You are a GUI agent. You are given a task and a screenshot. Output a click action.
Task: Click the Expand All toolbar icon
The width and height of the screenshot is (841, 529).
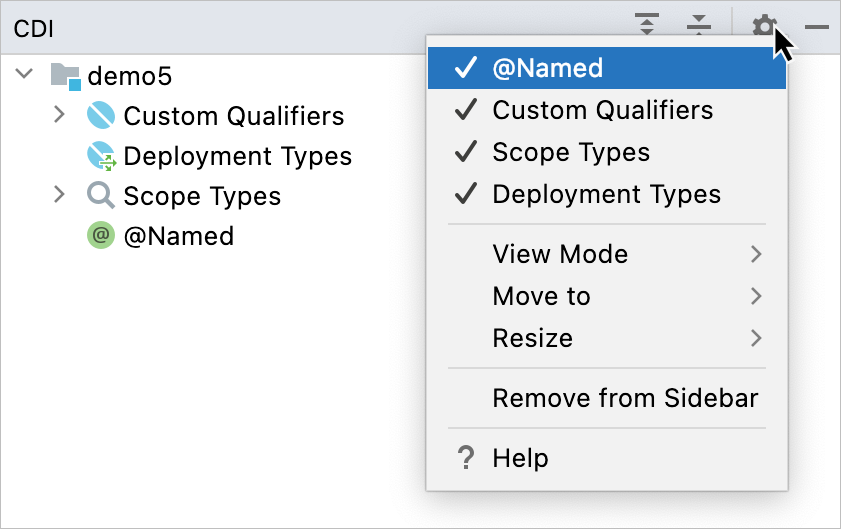(x=647, y=25)
